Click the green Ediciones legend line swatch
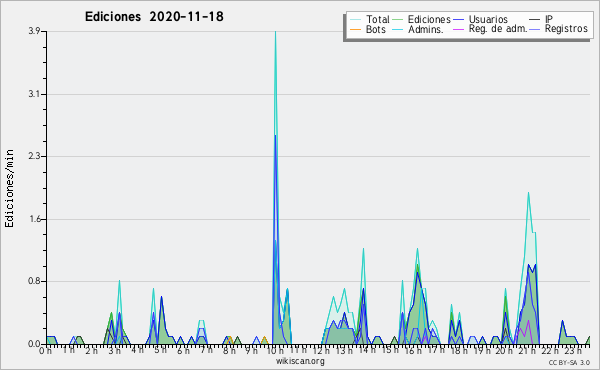Screen dimensions: 600x370 point(398,20)
